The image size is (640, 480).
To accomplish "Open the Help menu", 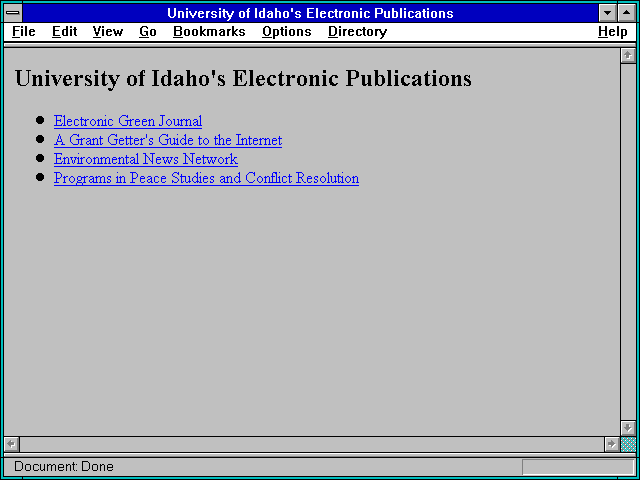I will click(x=613, y=32).
